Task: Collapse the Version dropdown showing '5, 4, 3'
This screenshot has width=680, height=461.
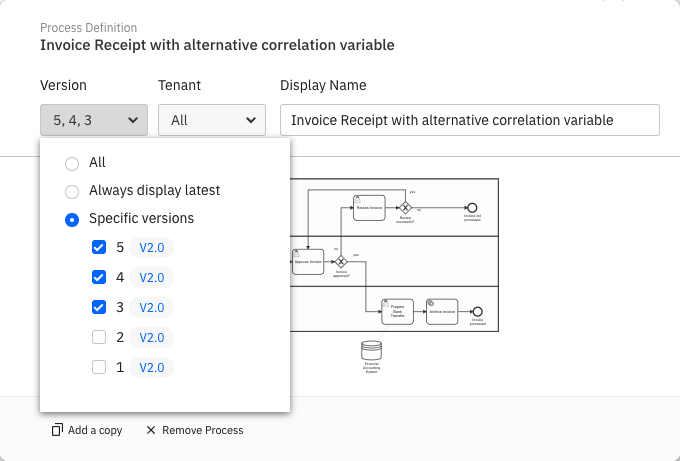Action: pyautogui.click(x=94, y=120)
